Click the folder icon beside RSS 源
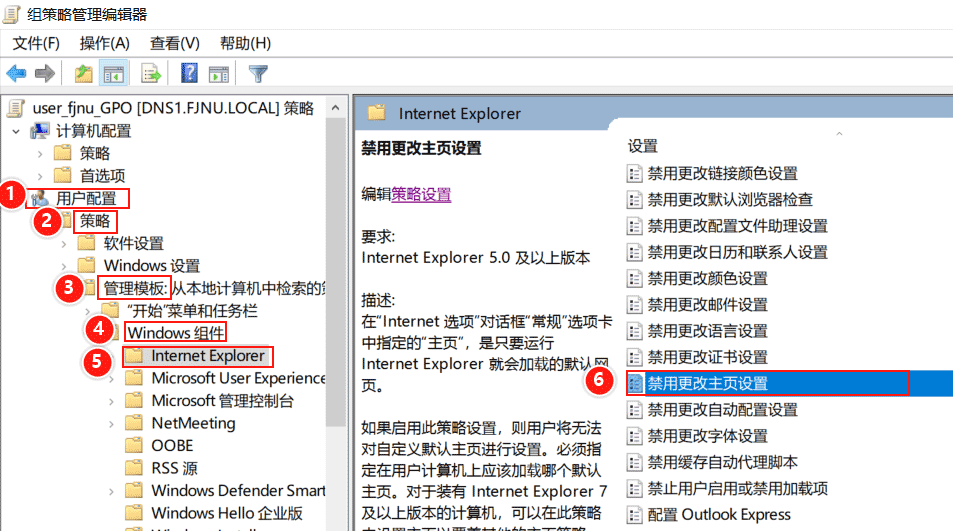The width and height of the screenshot is (953, 531). (134, 468)
